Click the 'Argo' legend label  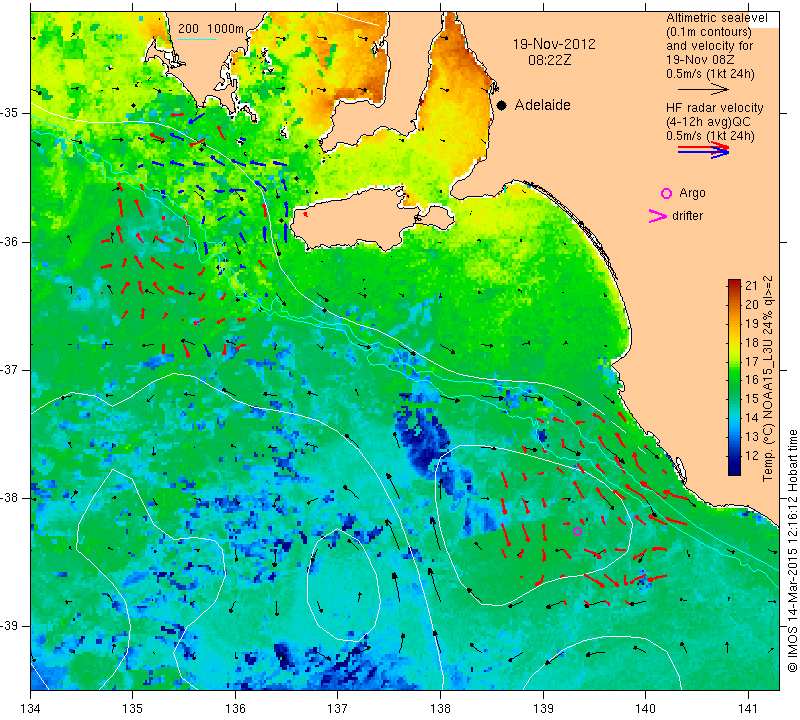coord(692,193)
